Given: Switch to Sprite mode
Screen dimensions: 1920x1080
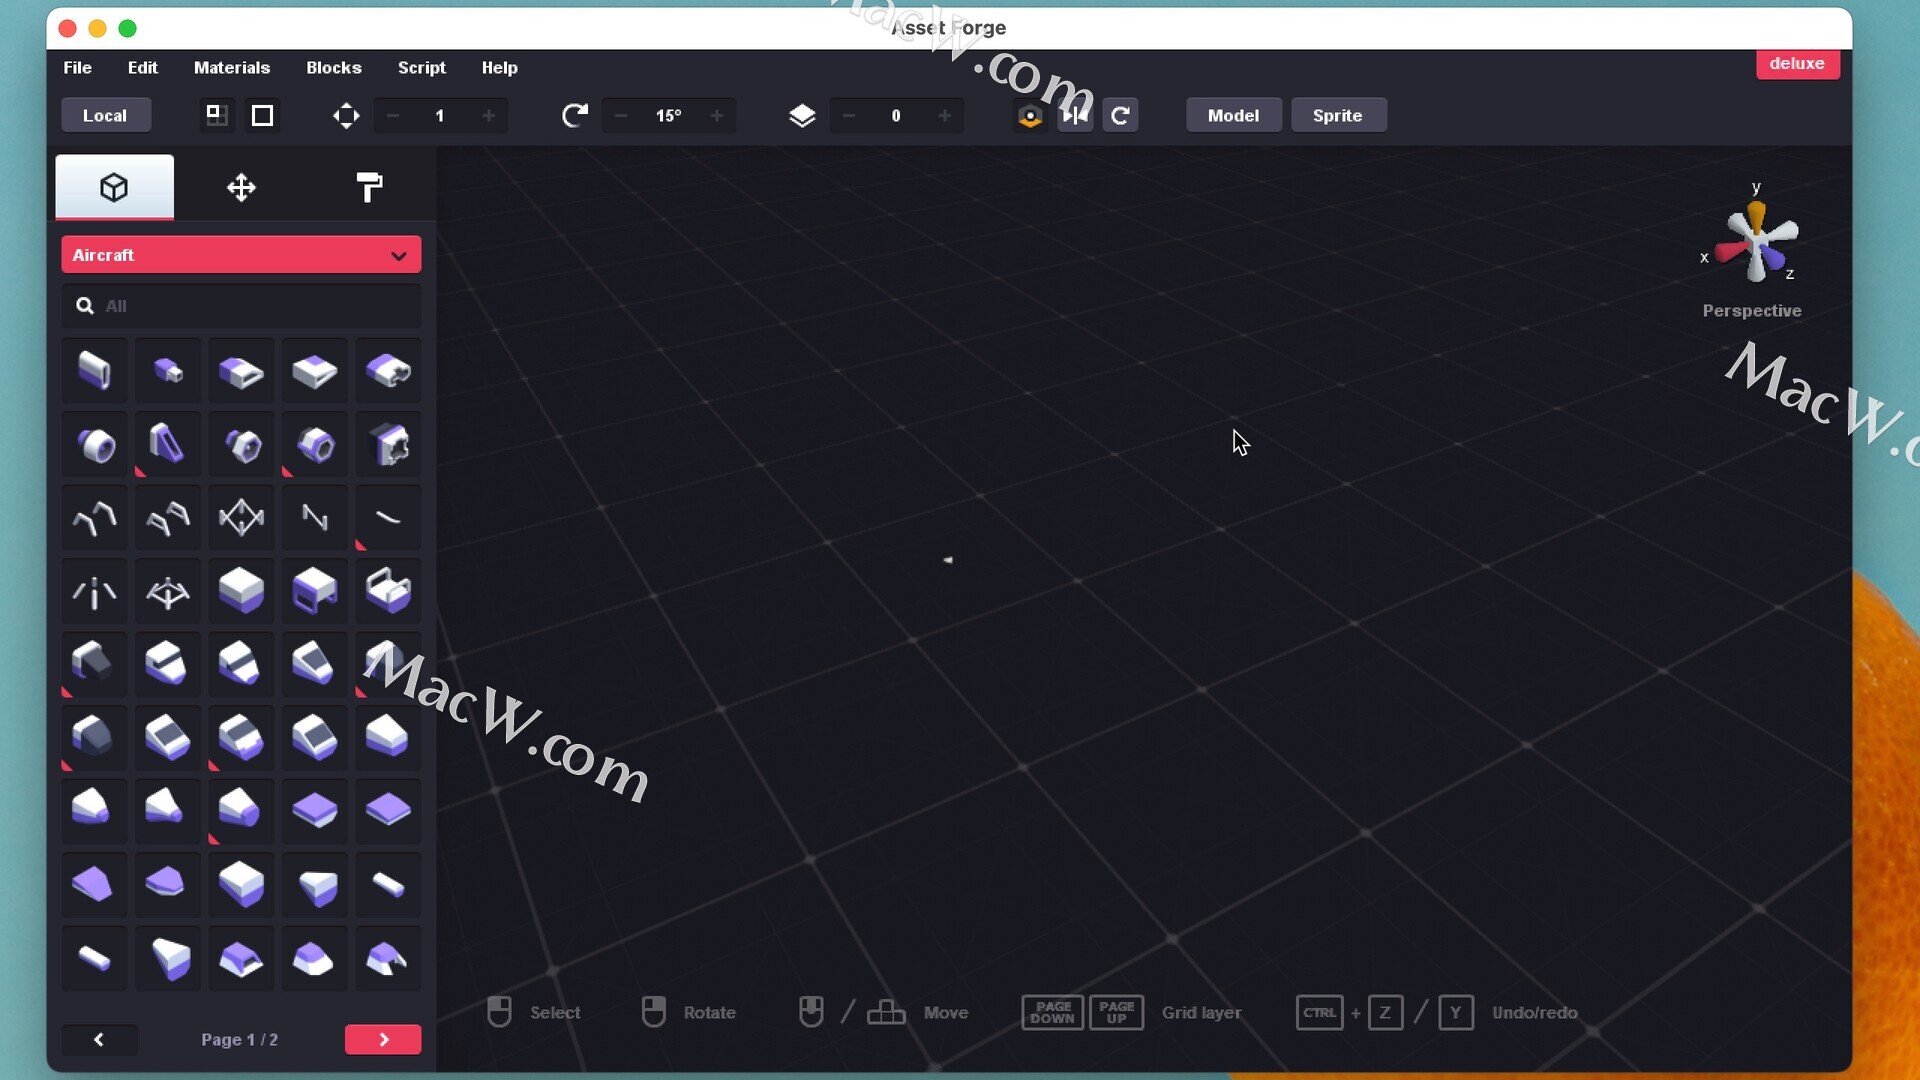Looking at the screenshot, I should pyautogui.click(x=1338, y=115).
